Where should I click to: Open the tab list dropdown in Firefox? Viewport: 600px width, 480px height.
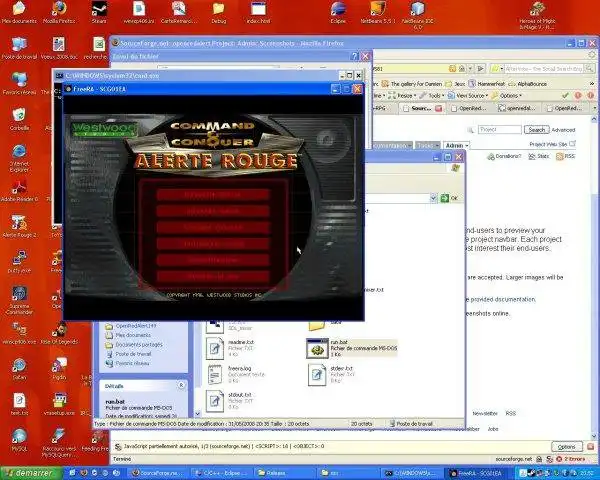(595, 109)
